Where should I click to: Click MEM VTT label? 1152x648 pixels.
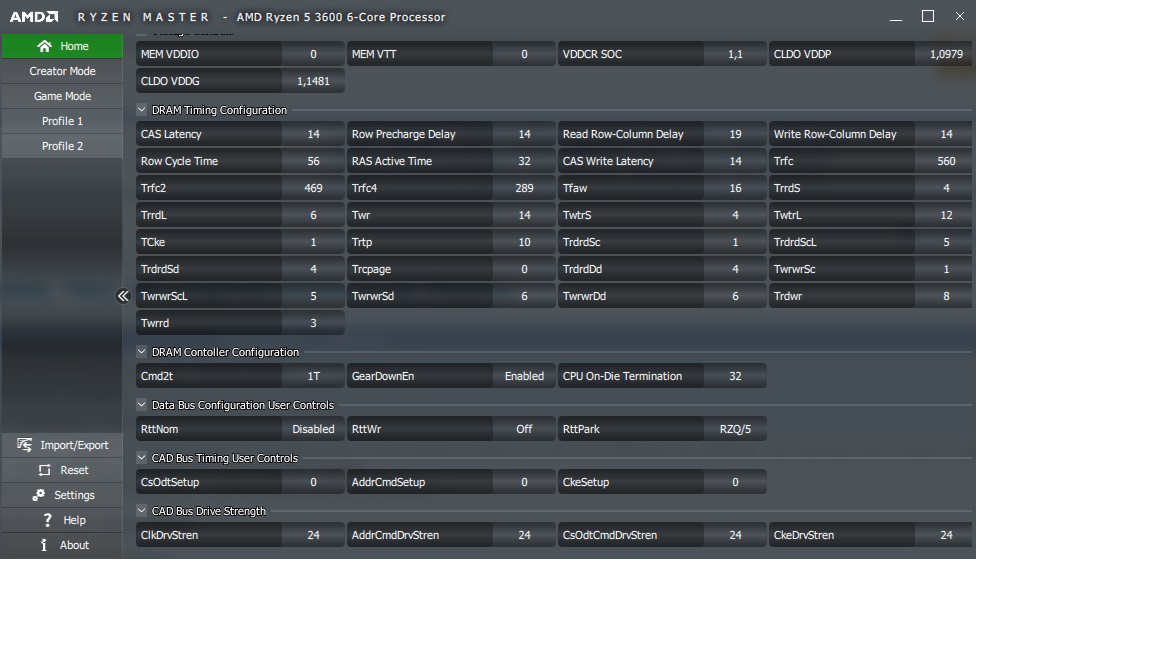click(x=374, y=54)
